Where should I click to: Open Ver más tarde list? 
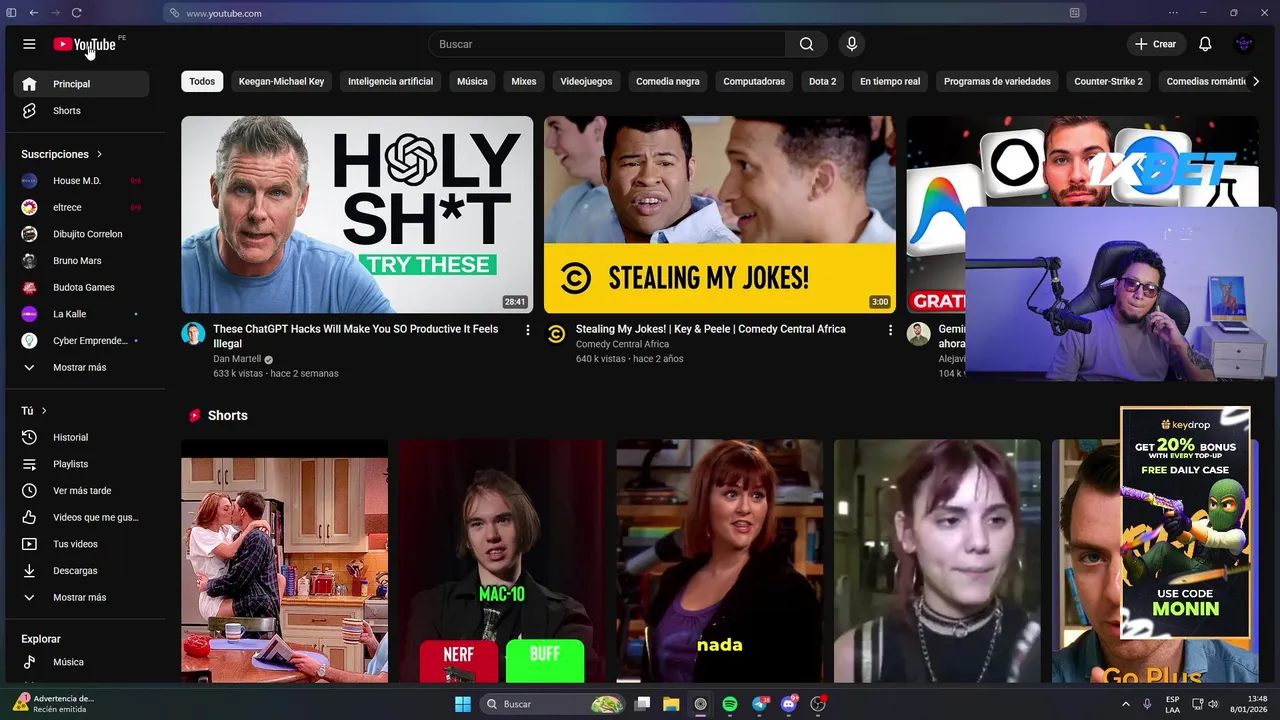pos(82,491)
